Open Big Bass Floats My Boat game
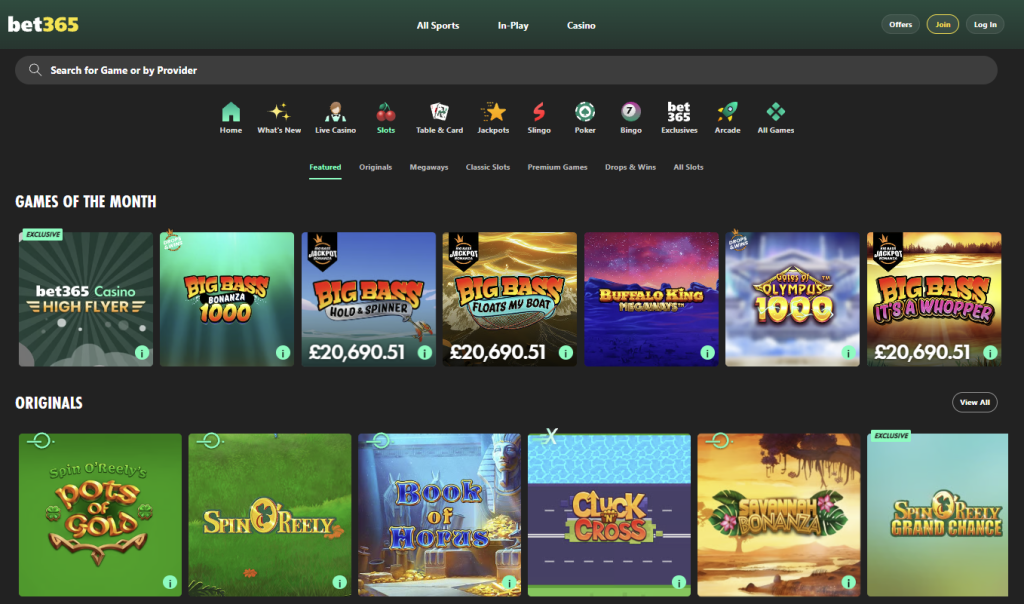The height and width of the screenshot is (604, 1024). point(509,299)
